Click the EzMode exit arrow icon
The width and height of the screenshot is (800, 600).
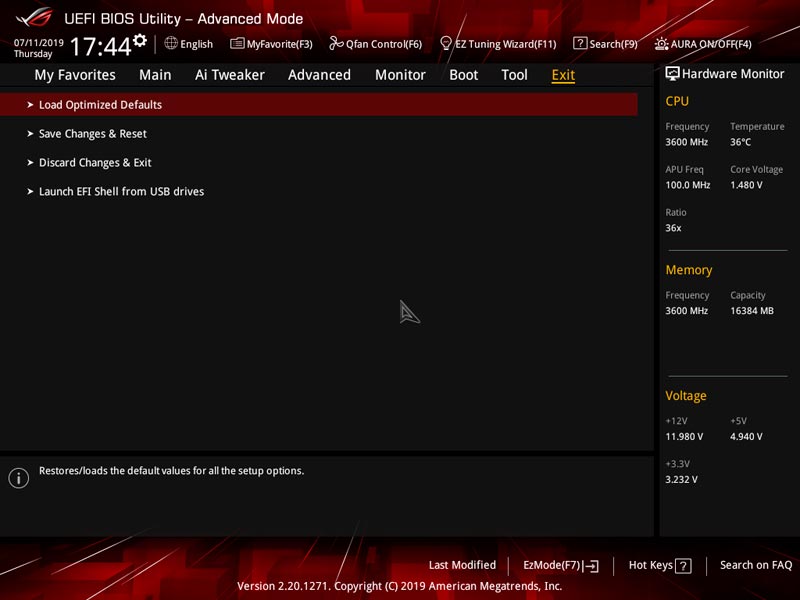[591, 565]
